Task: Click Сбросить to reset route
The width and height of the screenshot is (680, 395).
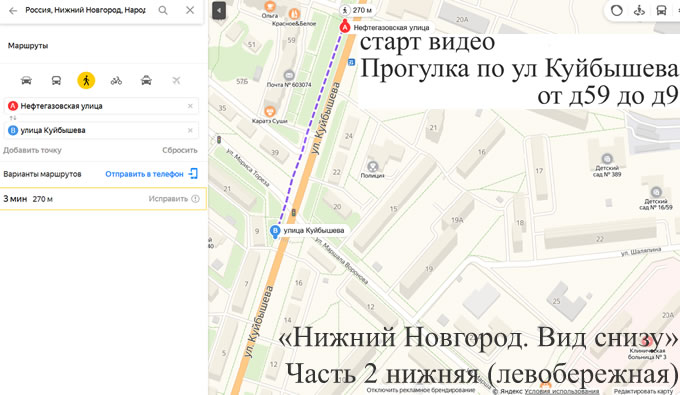Action: pos(180,150)
